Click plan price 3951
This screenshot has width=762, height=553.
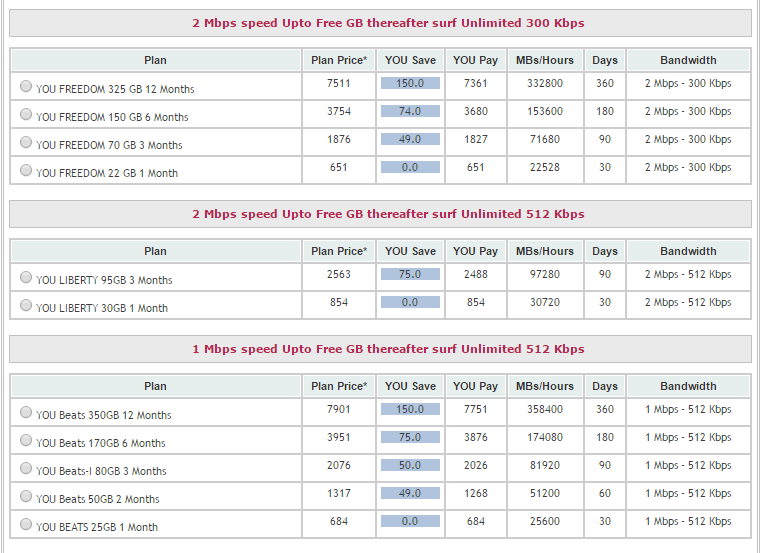[339, 437]
